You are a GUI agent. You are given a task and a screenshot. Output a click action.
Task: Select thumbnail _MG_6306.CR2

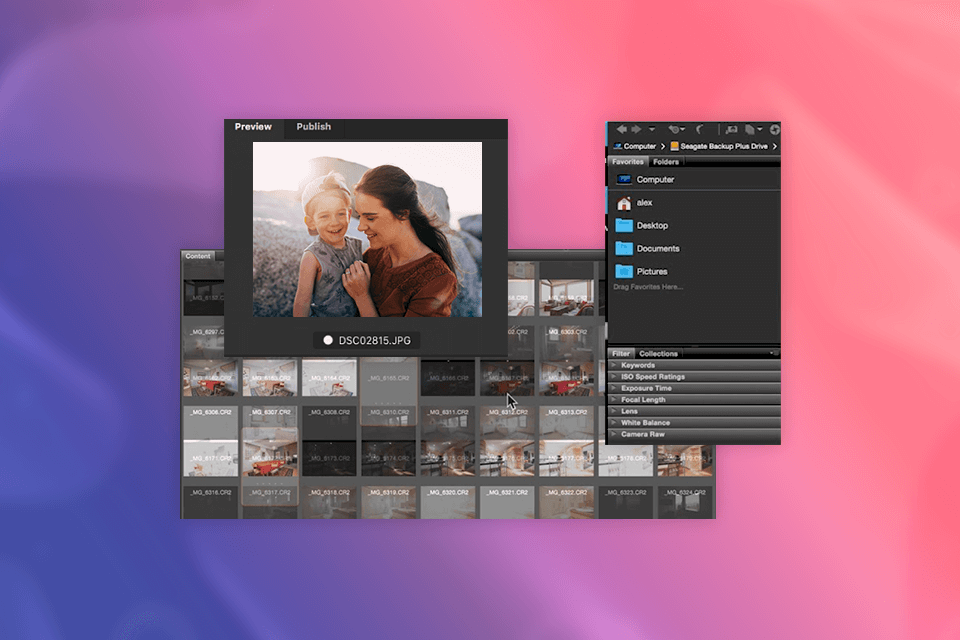[x=211, y=422]
